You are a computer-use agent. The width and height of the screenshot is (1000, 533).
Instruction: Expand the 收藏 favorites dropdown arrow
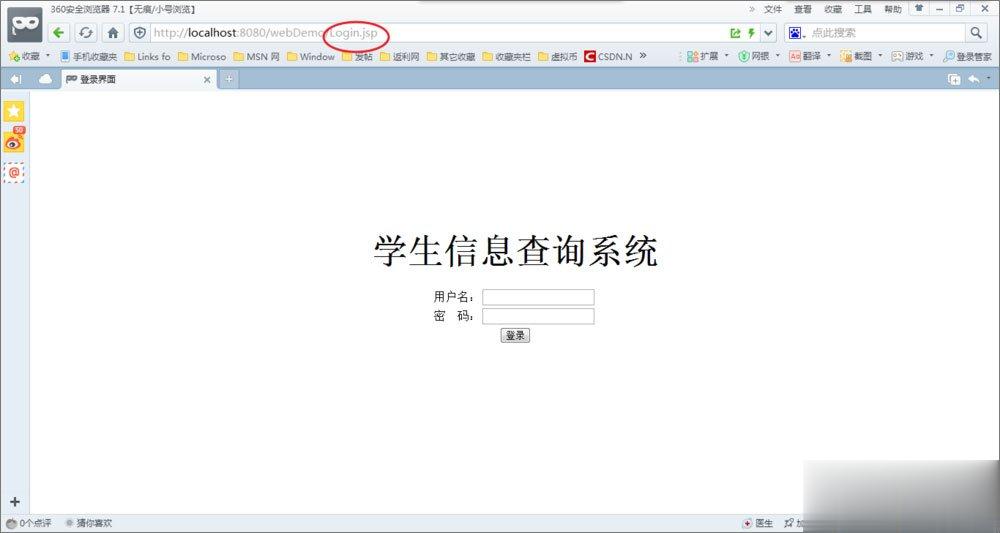48,56
